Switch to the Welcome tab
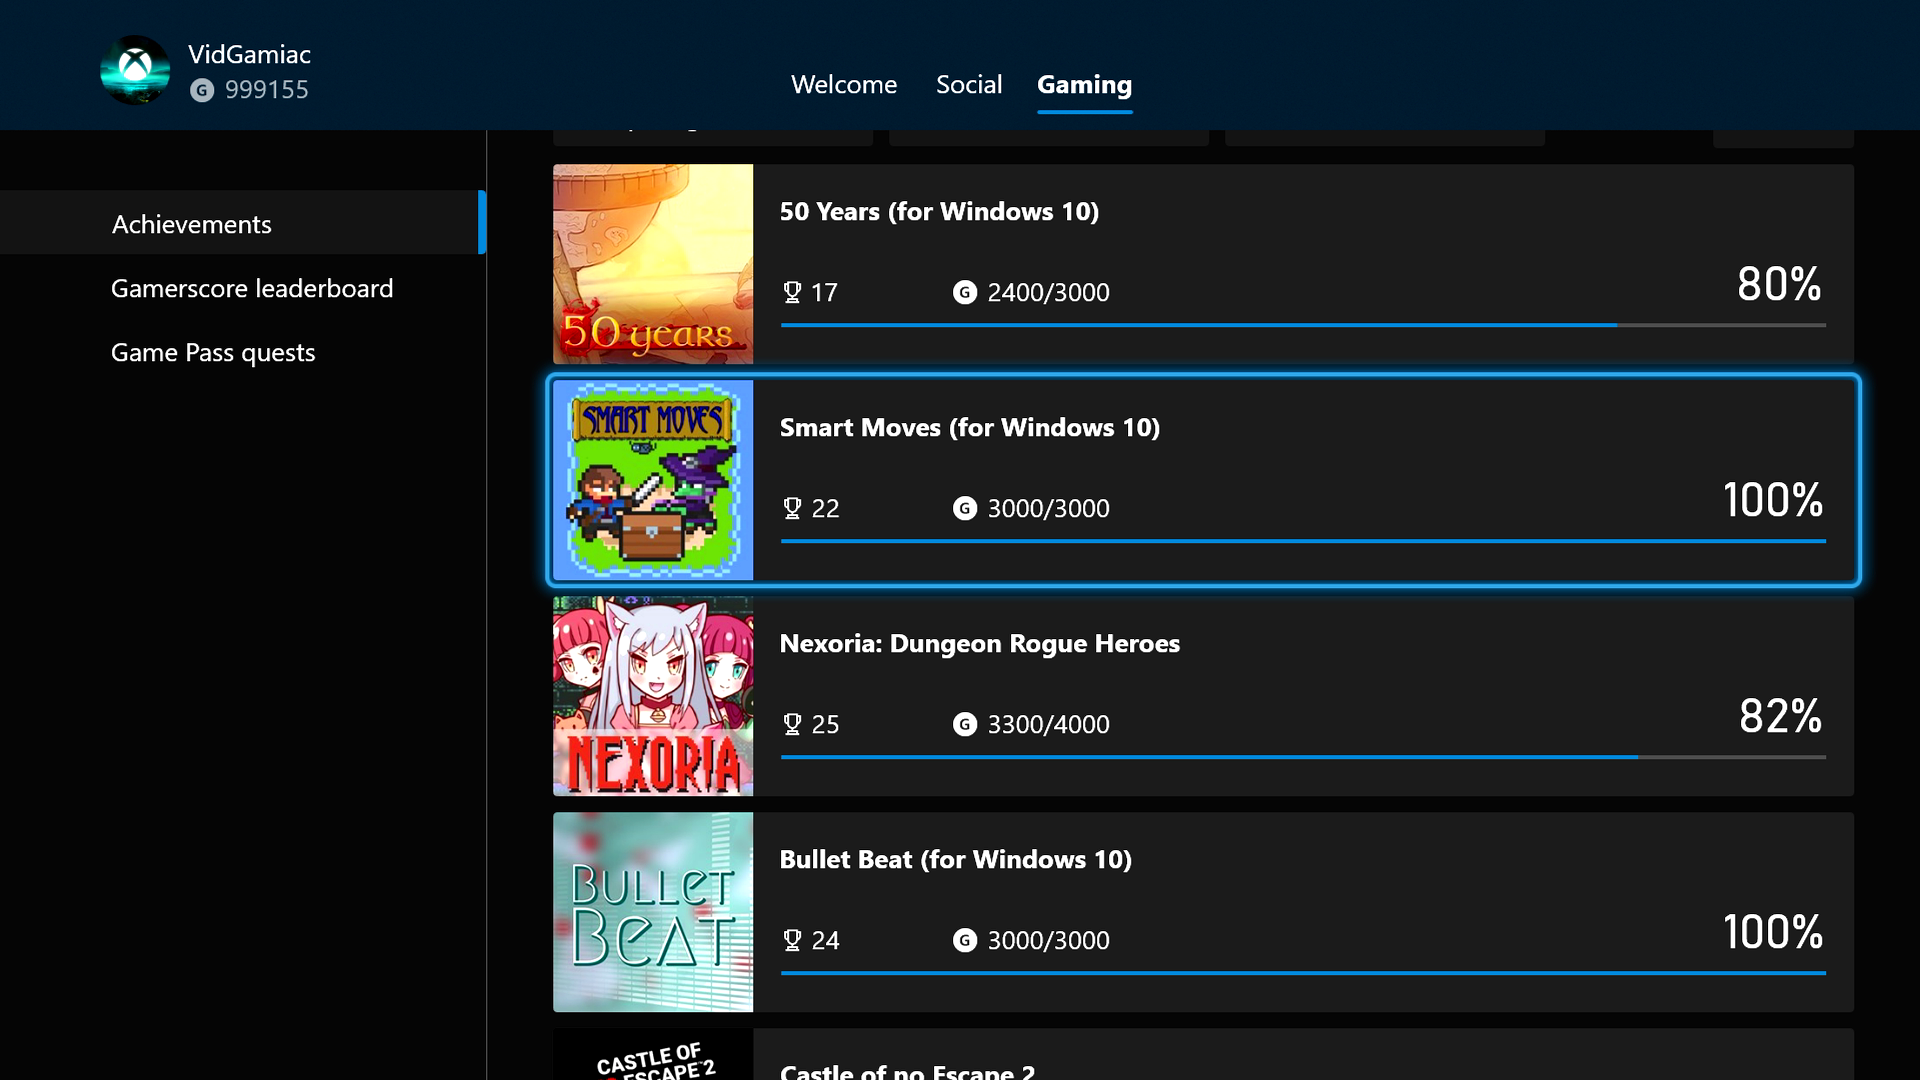1920x1080 pixels. (x=843, y=85)
